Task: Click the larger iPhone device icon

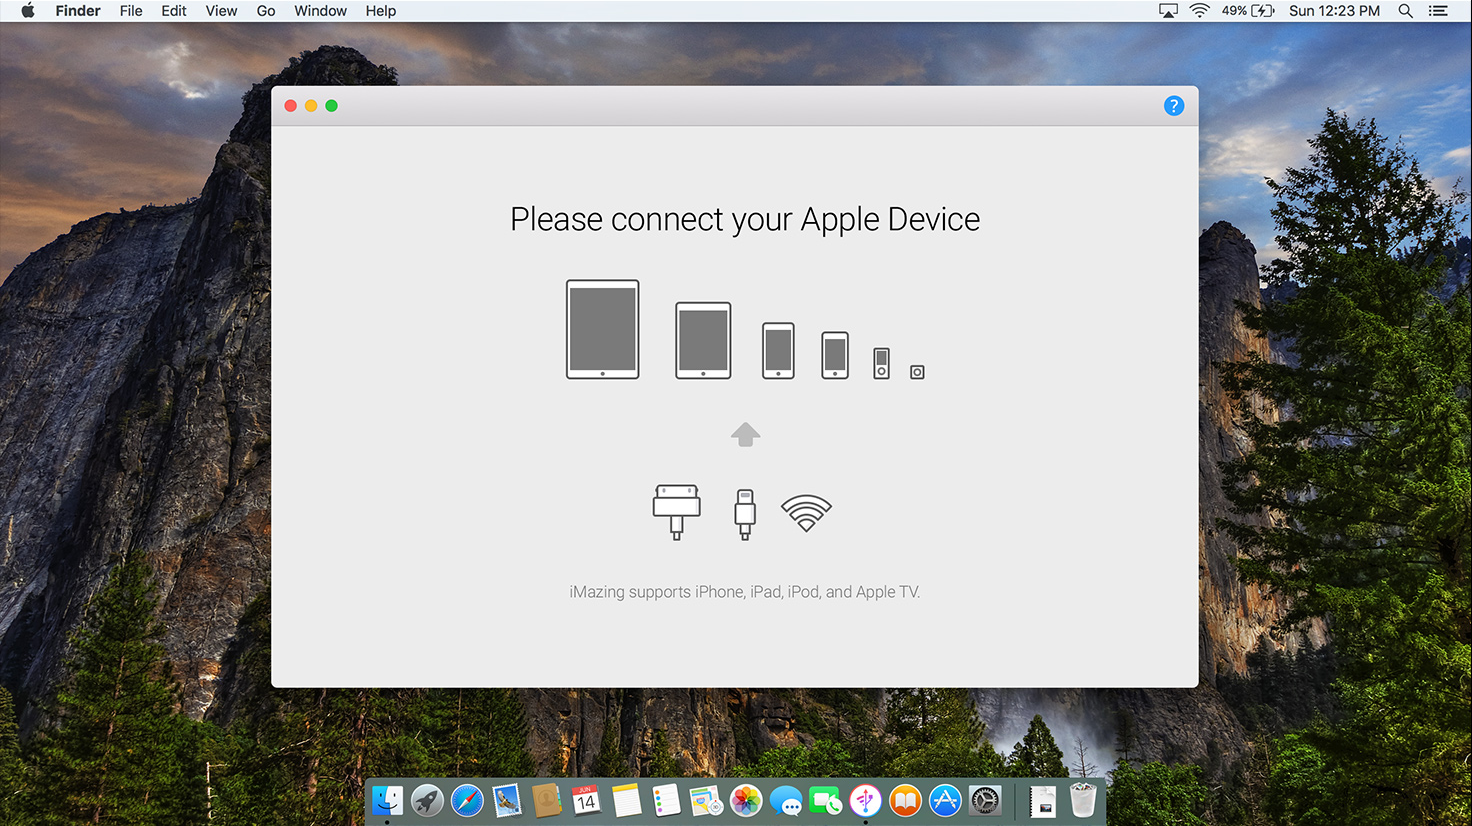Action: 778,350
